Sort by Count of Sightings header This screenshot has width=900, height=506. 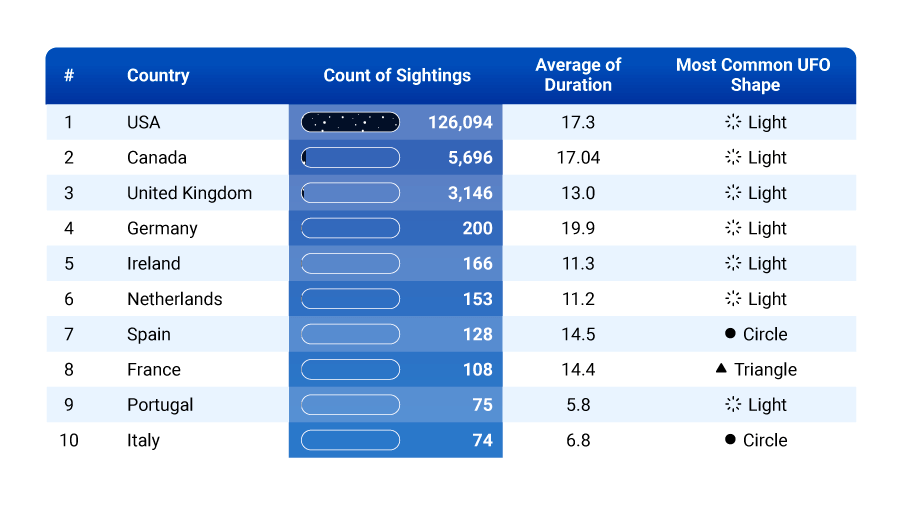coord(397,76)
